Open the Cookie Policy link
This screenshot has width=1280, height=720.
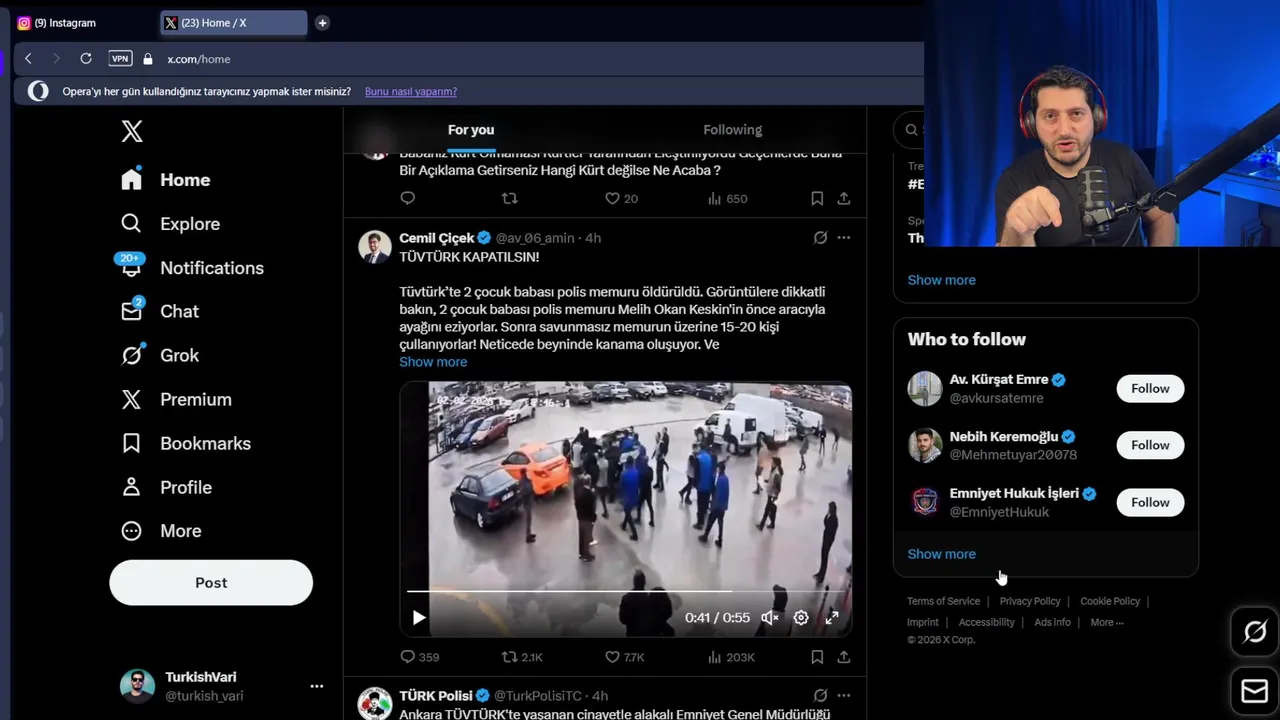coord(1110,601)
